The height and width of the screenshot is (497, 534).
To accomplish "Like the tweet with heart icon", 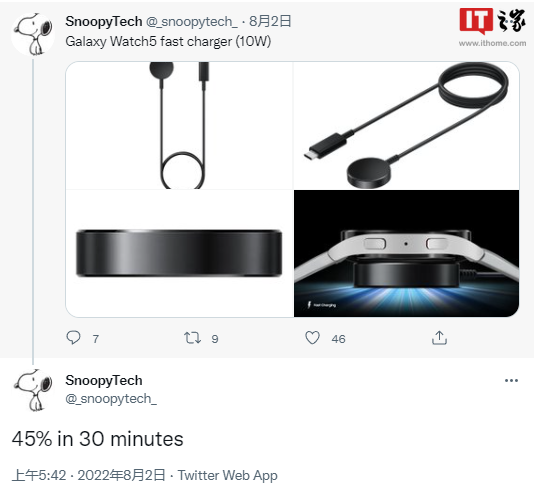I will (312, 338).
